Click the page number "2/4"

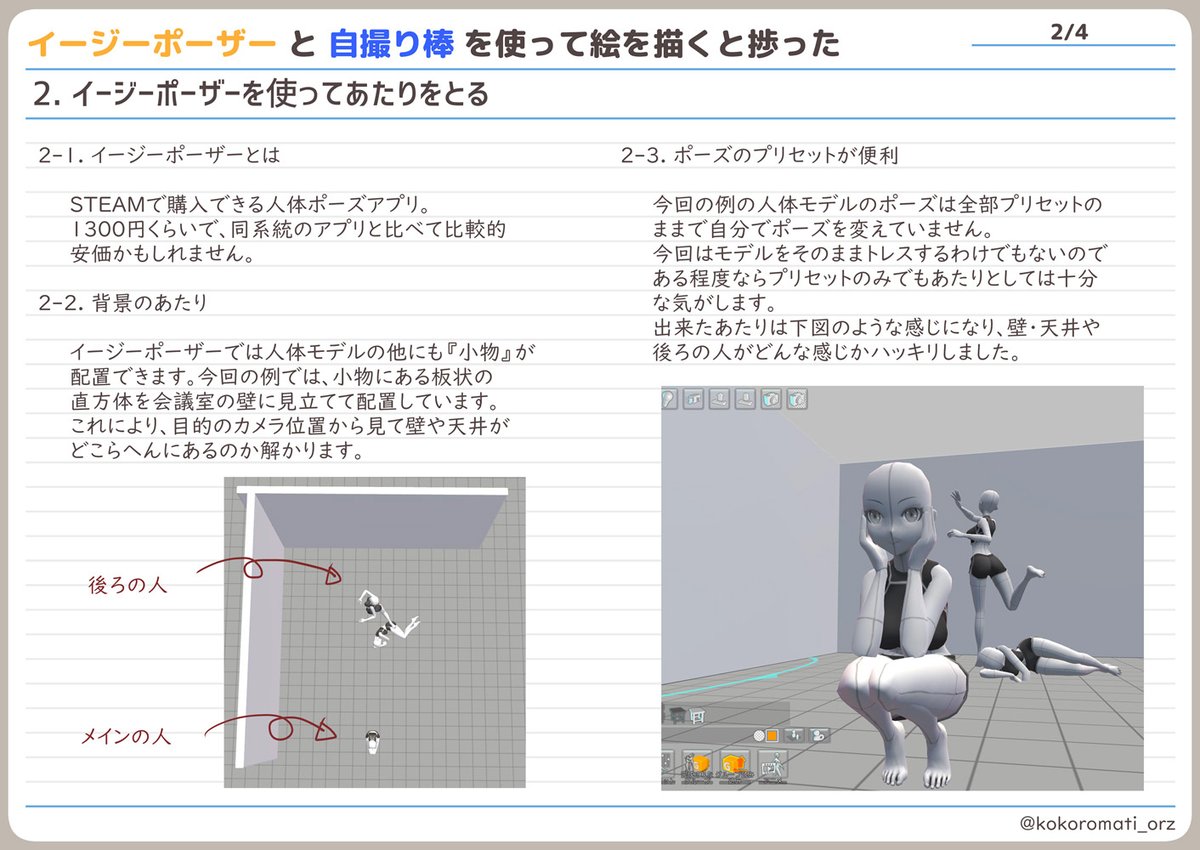(1069, 32)
